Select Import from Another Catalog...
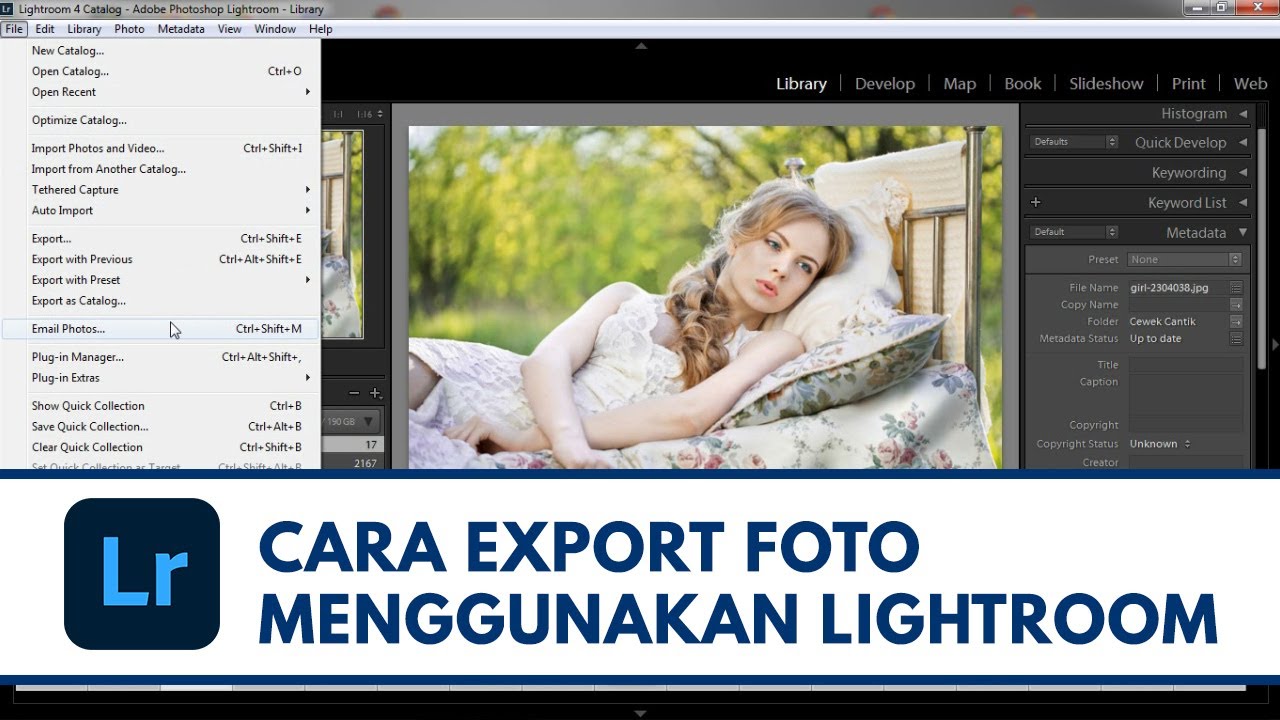 point(160,169)
